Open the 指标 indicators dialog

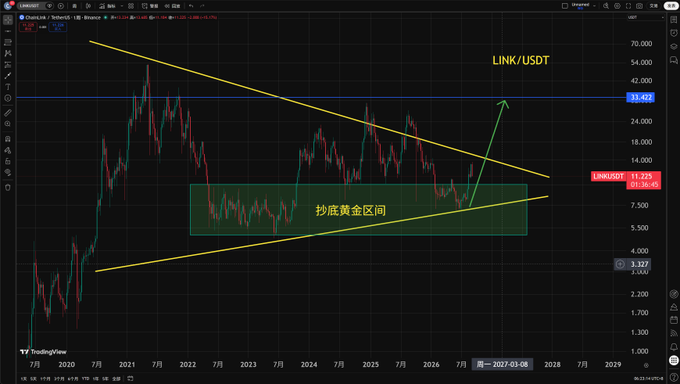click(107, 6)
